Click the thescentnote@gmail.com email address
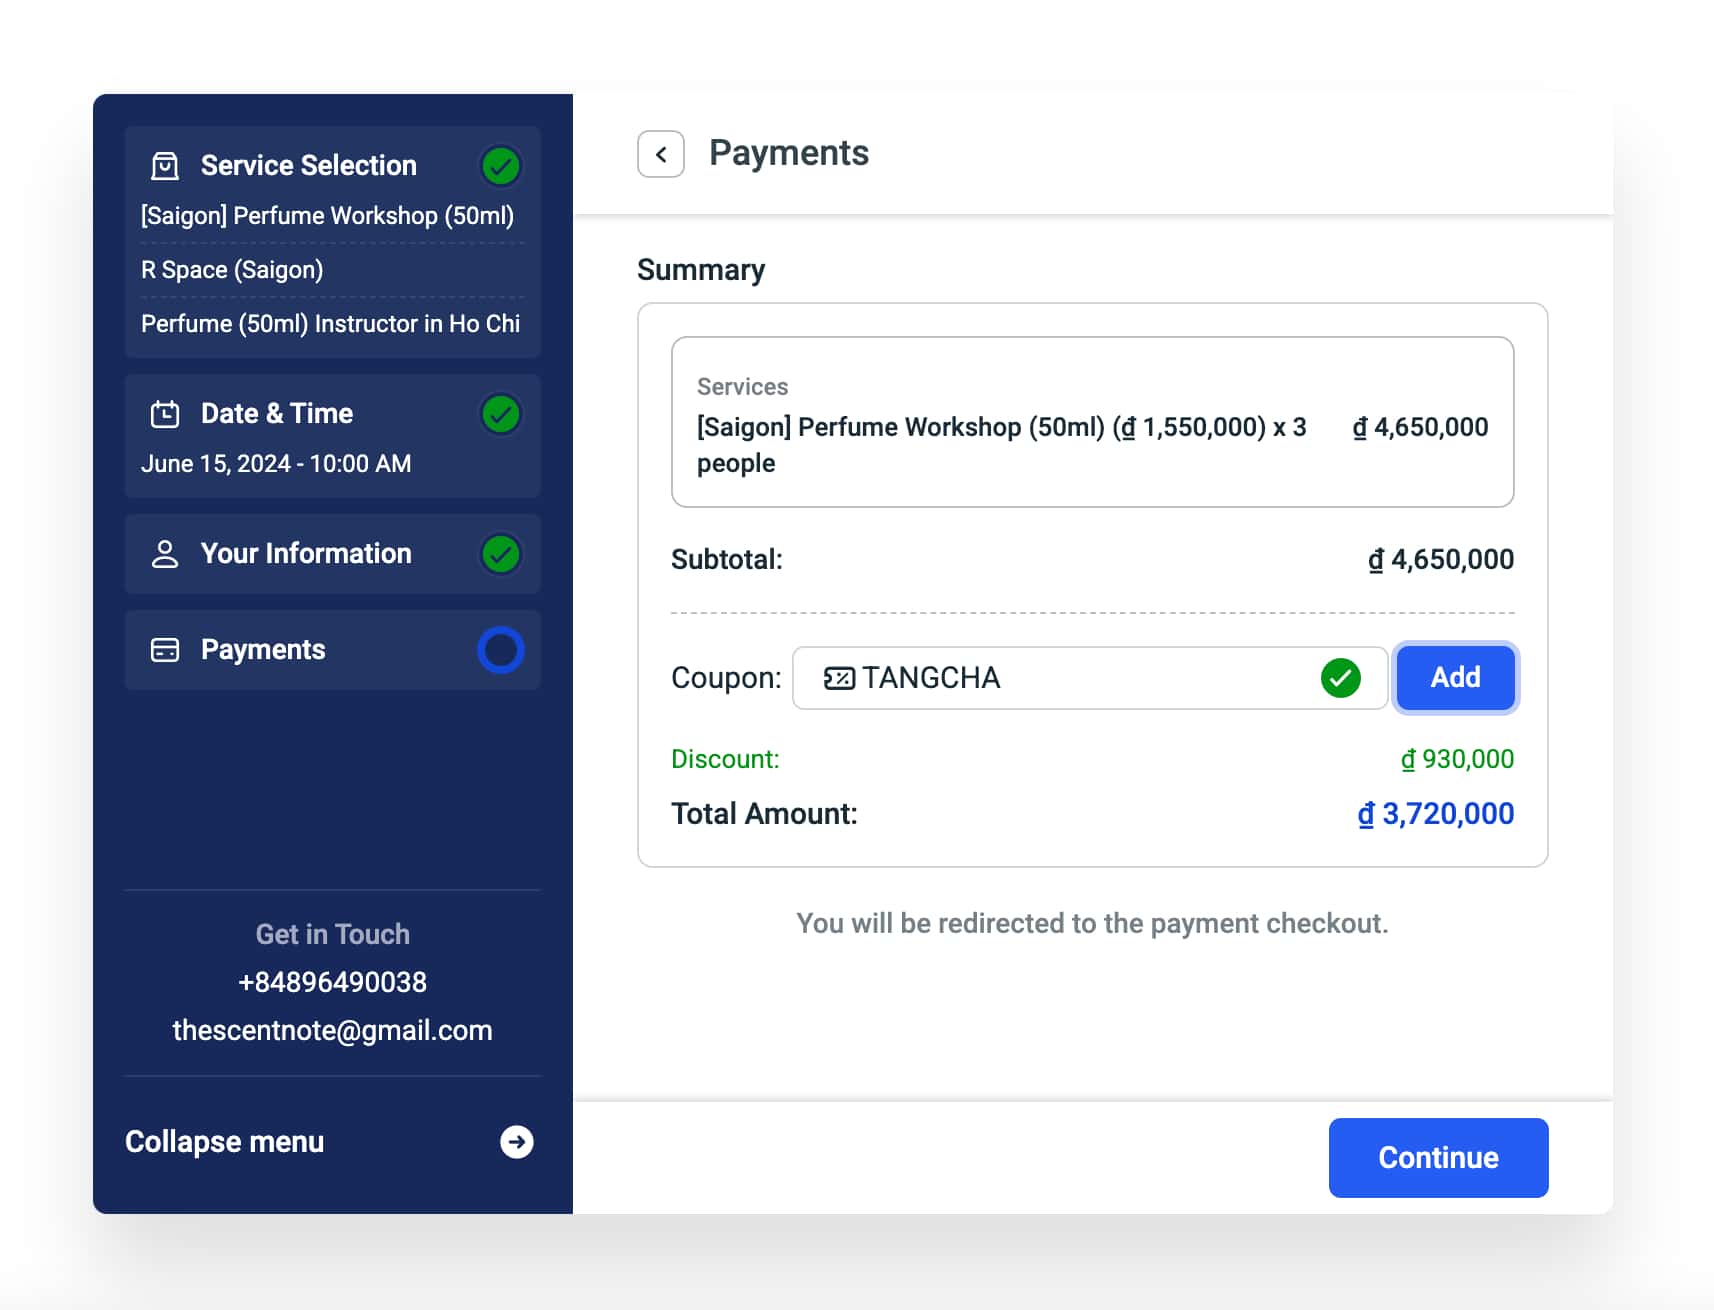The image size is (1714, 1310). (332, 1030)
